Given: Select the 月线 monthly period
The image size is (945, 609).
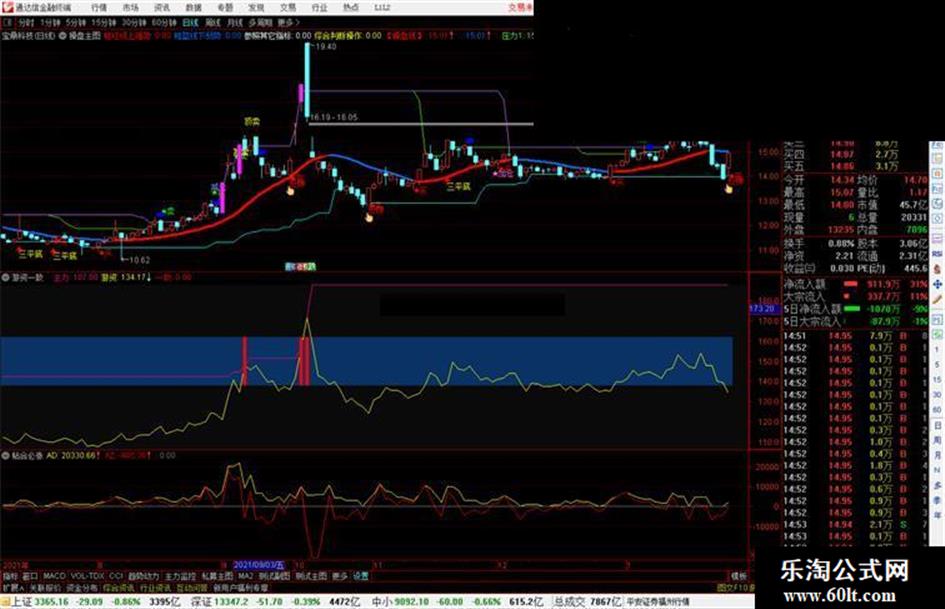Looking at the screenshot, I should [234, 23].
